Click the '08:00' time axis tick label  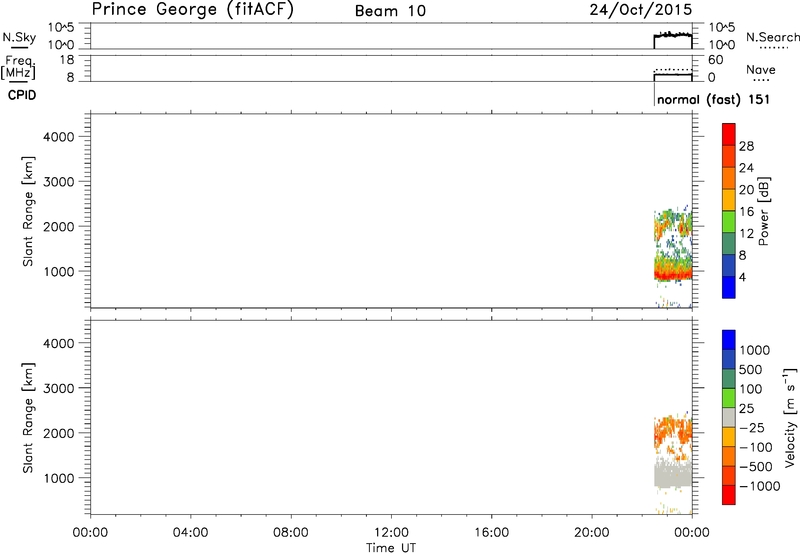coord(291,533)
